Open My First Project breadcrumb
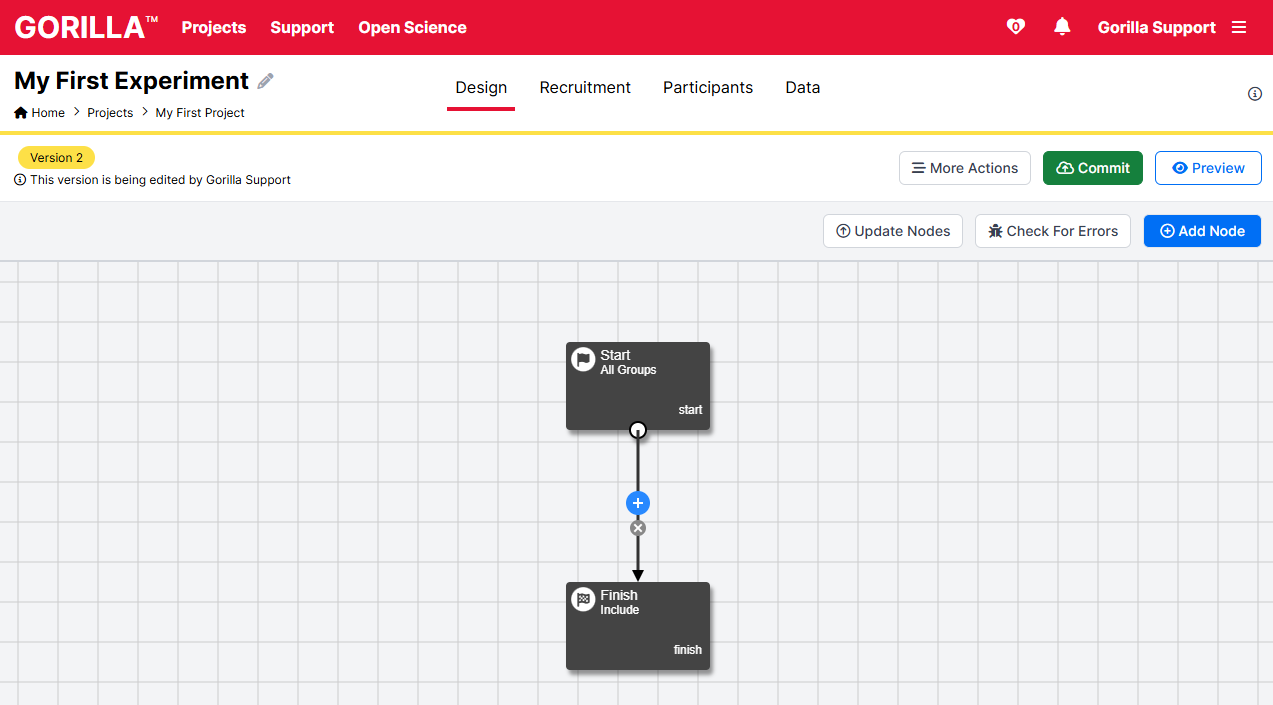The width and height of the screenshot is (1273, 705). point(200,113)
